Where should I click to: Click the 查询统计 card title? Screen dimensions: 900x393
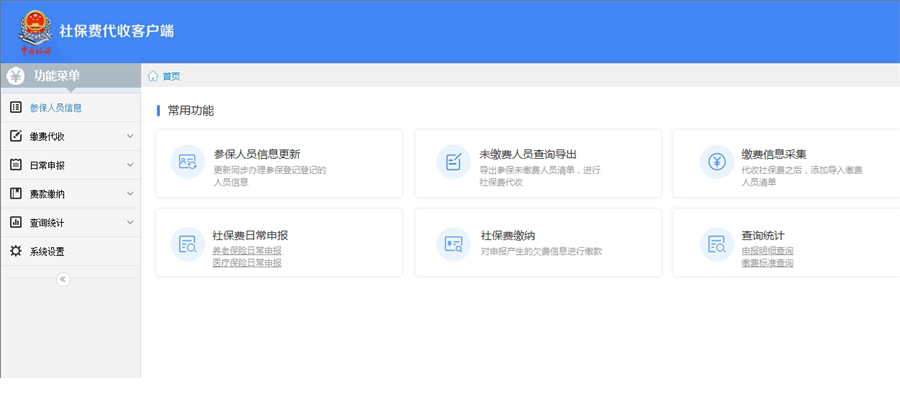763,236
